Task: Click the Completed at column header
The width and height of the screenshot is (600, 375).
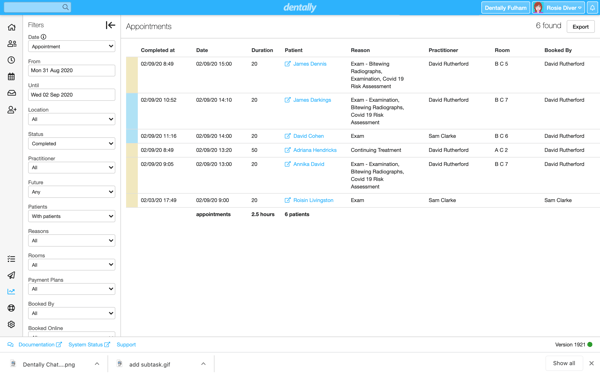Action: pyautogui.click(x=158, y=50)
